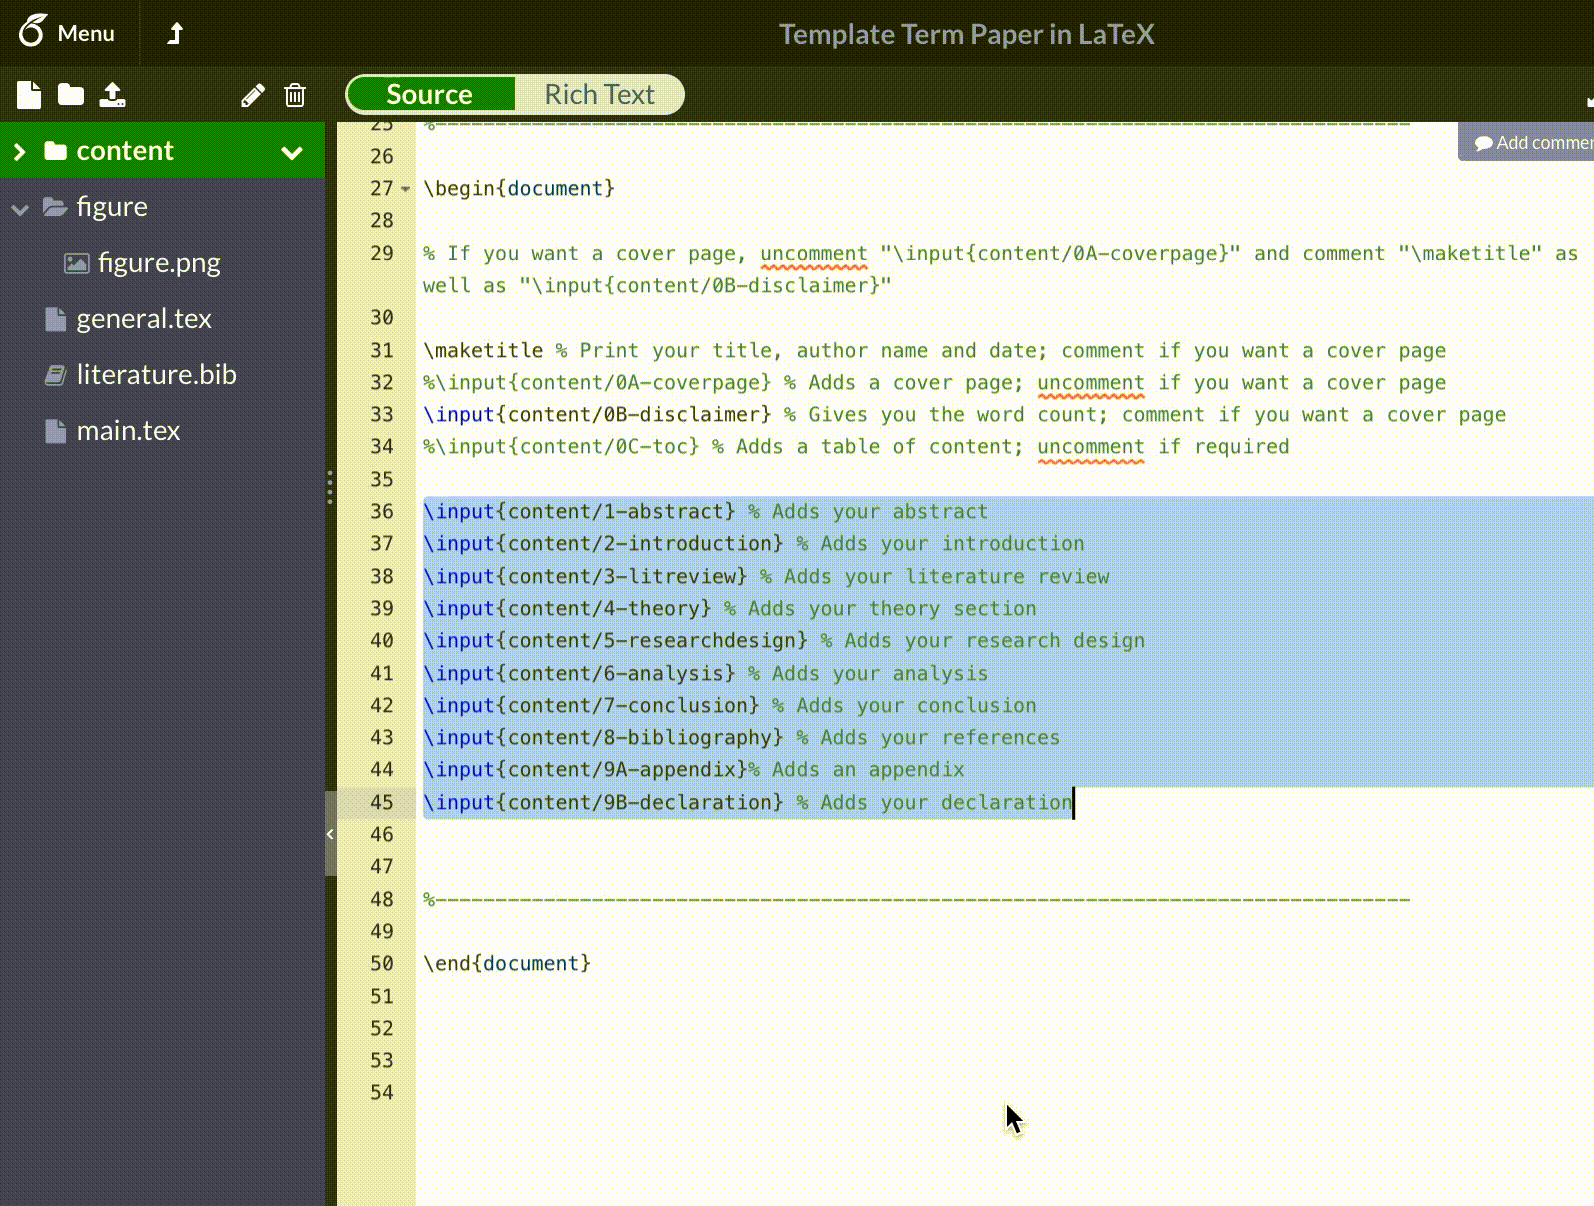Open literature.bib file
Viewport: 1594px width, 1206px height.
click(x=156, y=375)
